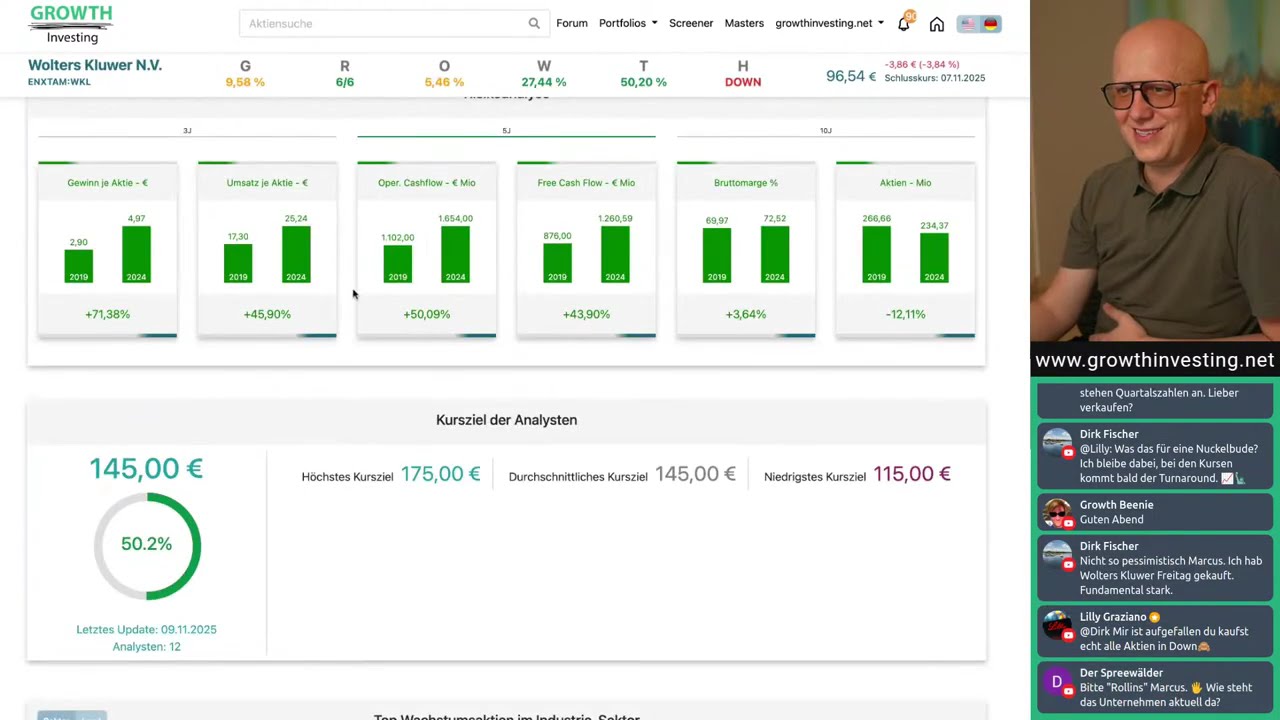
Task: Click the Letztes Update 09.11.2025 text
Action: 146,629
